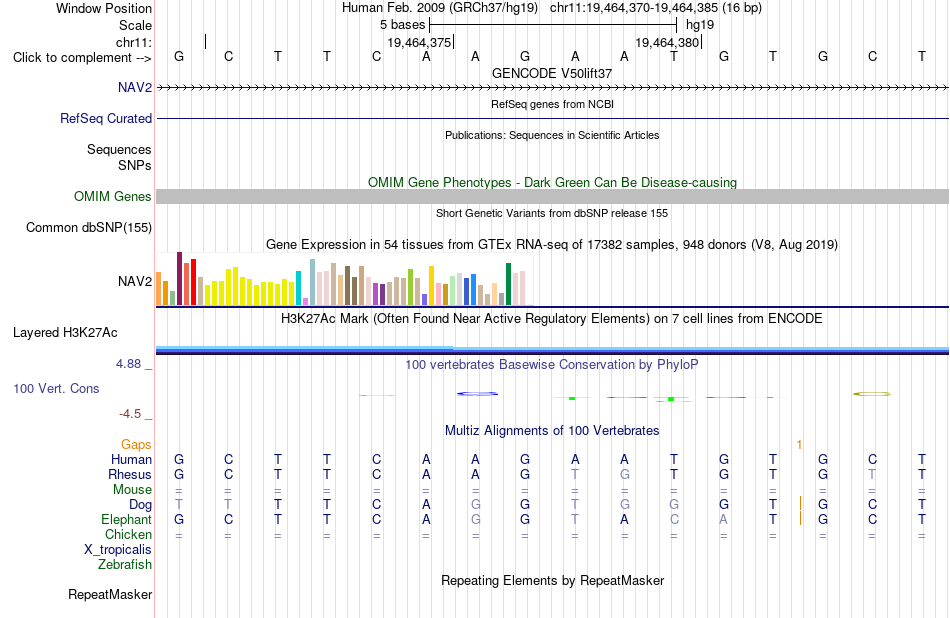Viewport: 950px width, 618px height.
Task: Click the 'Elephant' alignment row label
Action: coord(126,520)
